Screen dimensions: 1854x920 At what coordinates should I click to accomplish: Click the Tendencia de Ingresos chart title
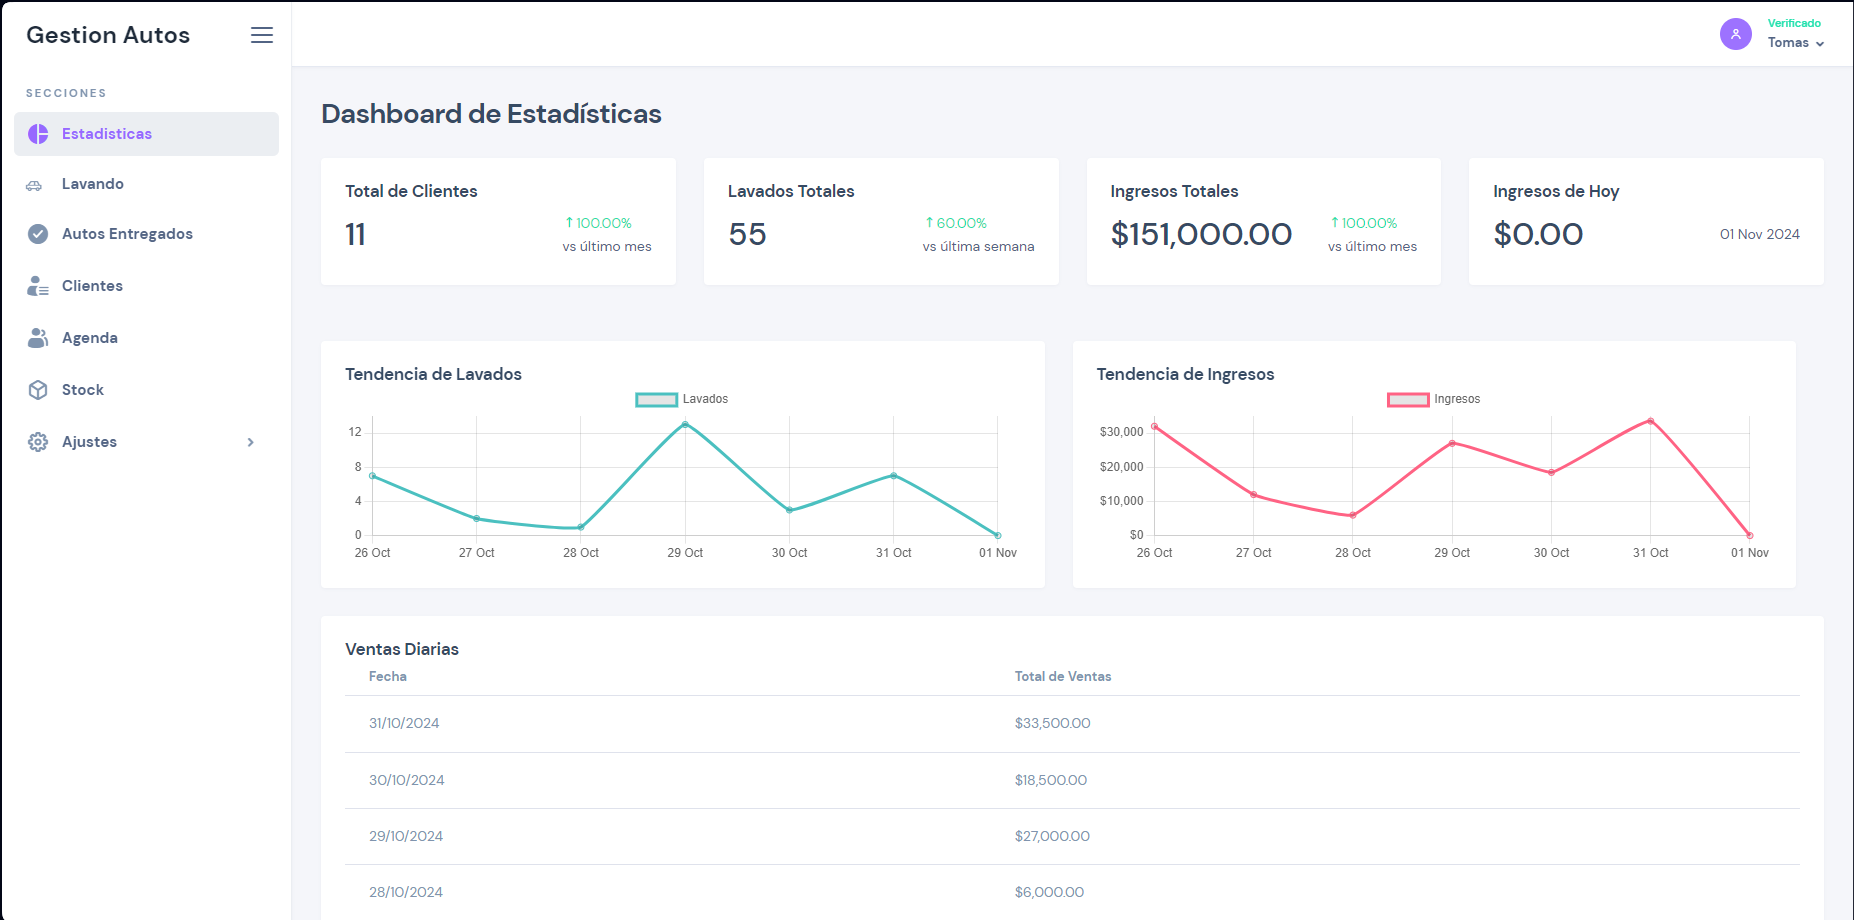click(1185, 374)
